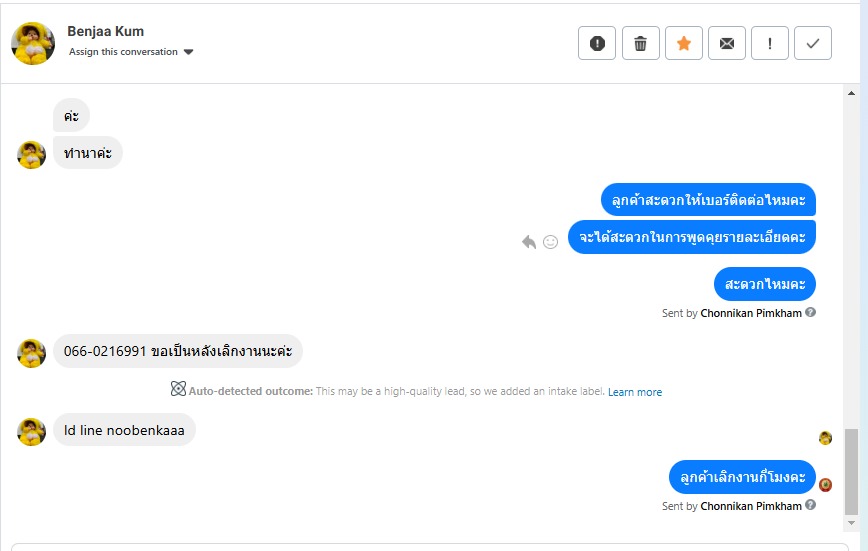Click the reply arrow beside the message
This screenshot has width=868, height=551.
(x=529, y=241)
